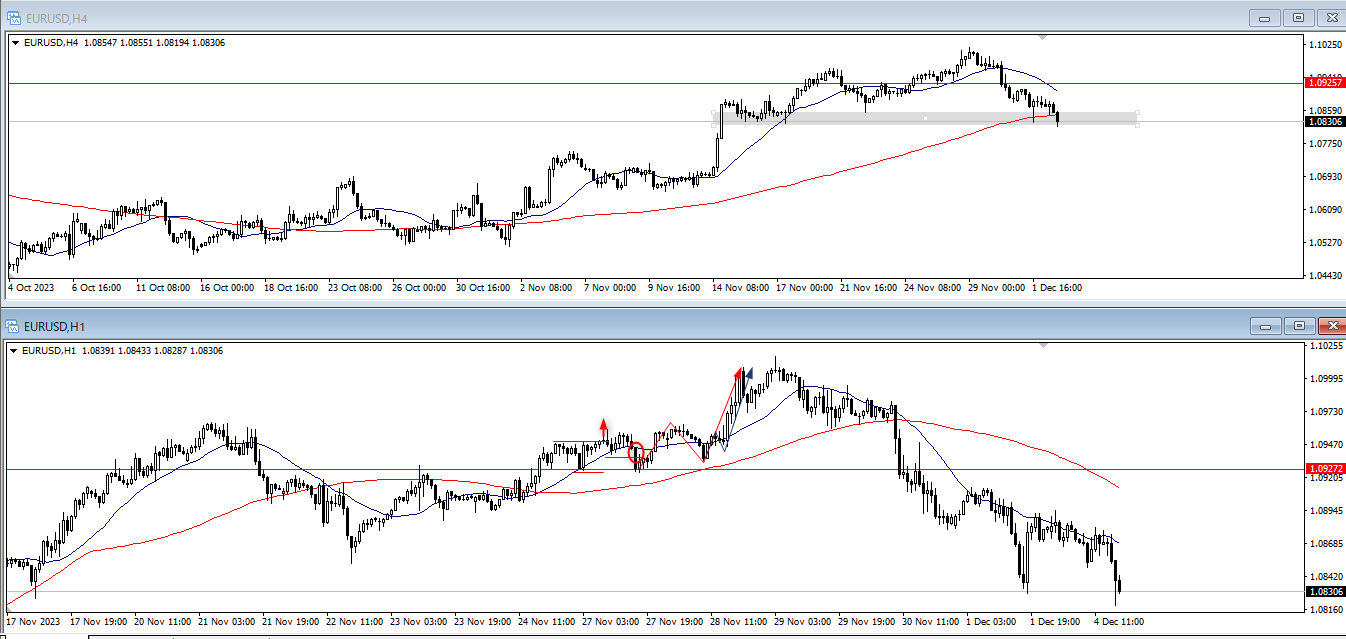Expand the arrow beside the EURUSD,H4 chart label

coord(15,43)
